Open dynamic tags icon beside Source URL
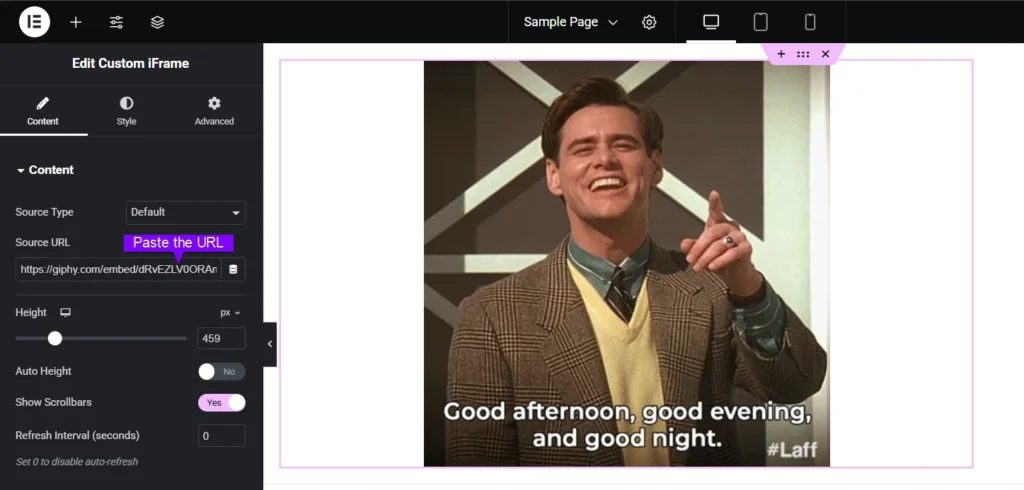 coord(233,270)
